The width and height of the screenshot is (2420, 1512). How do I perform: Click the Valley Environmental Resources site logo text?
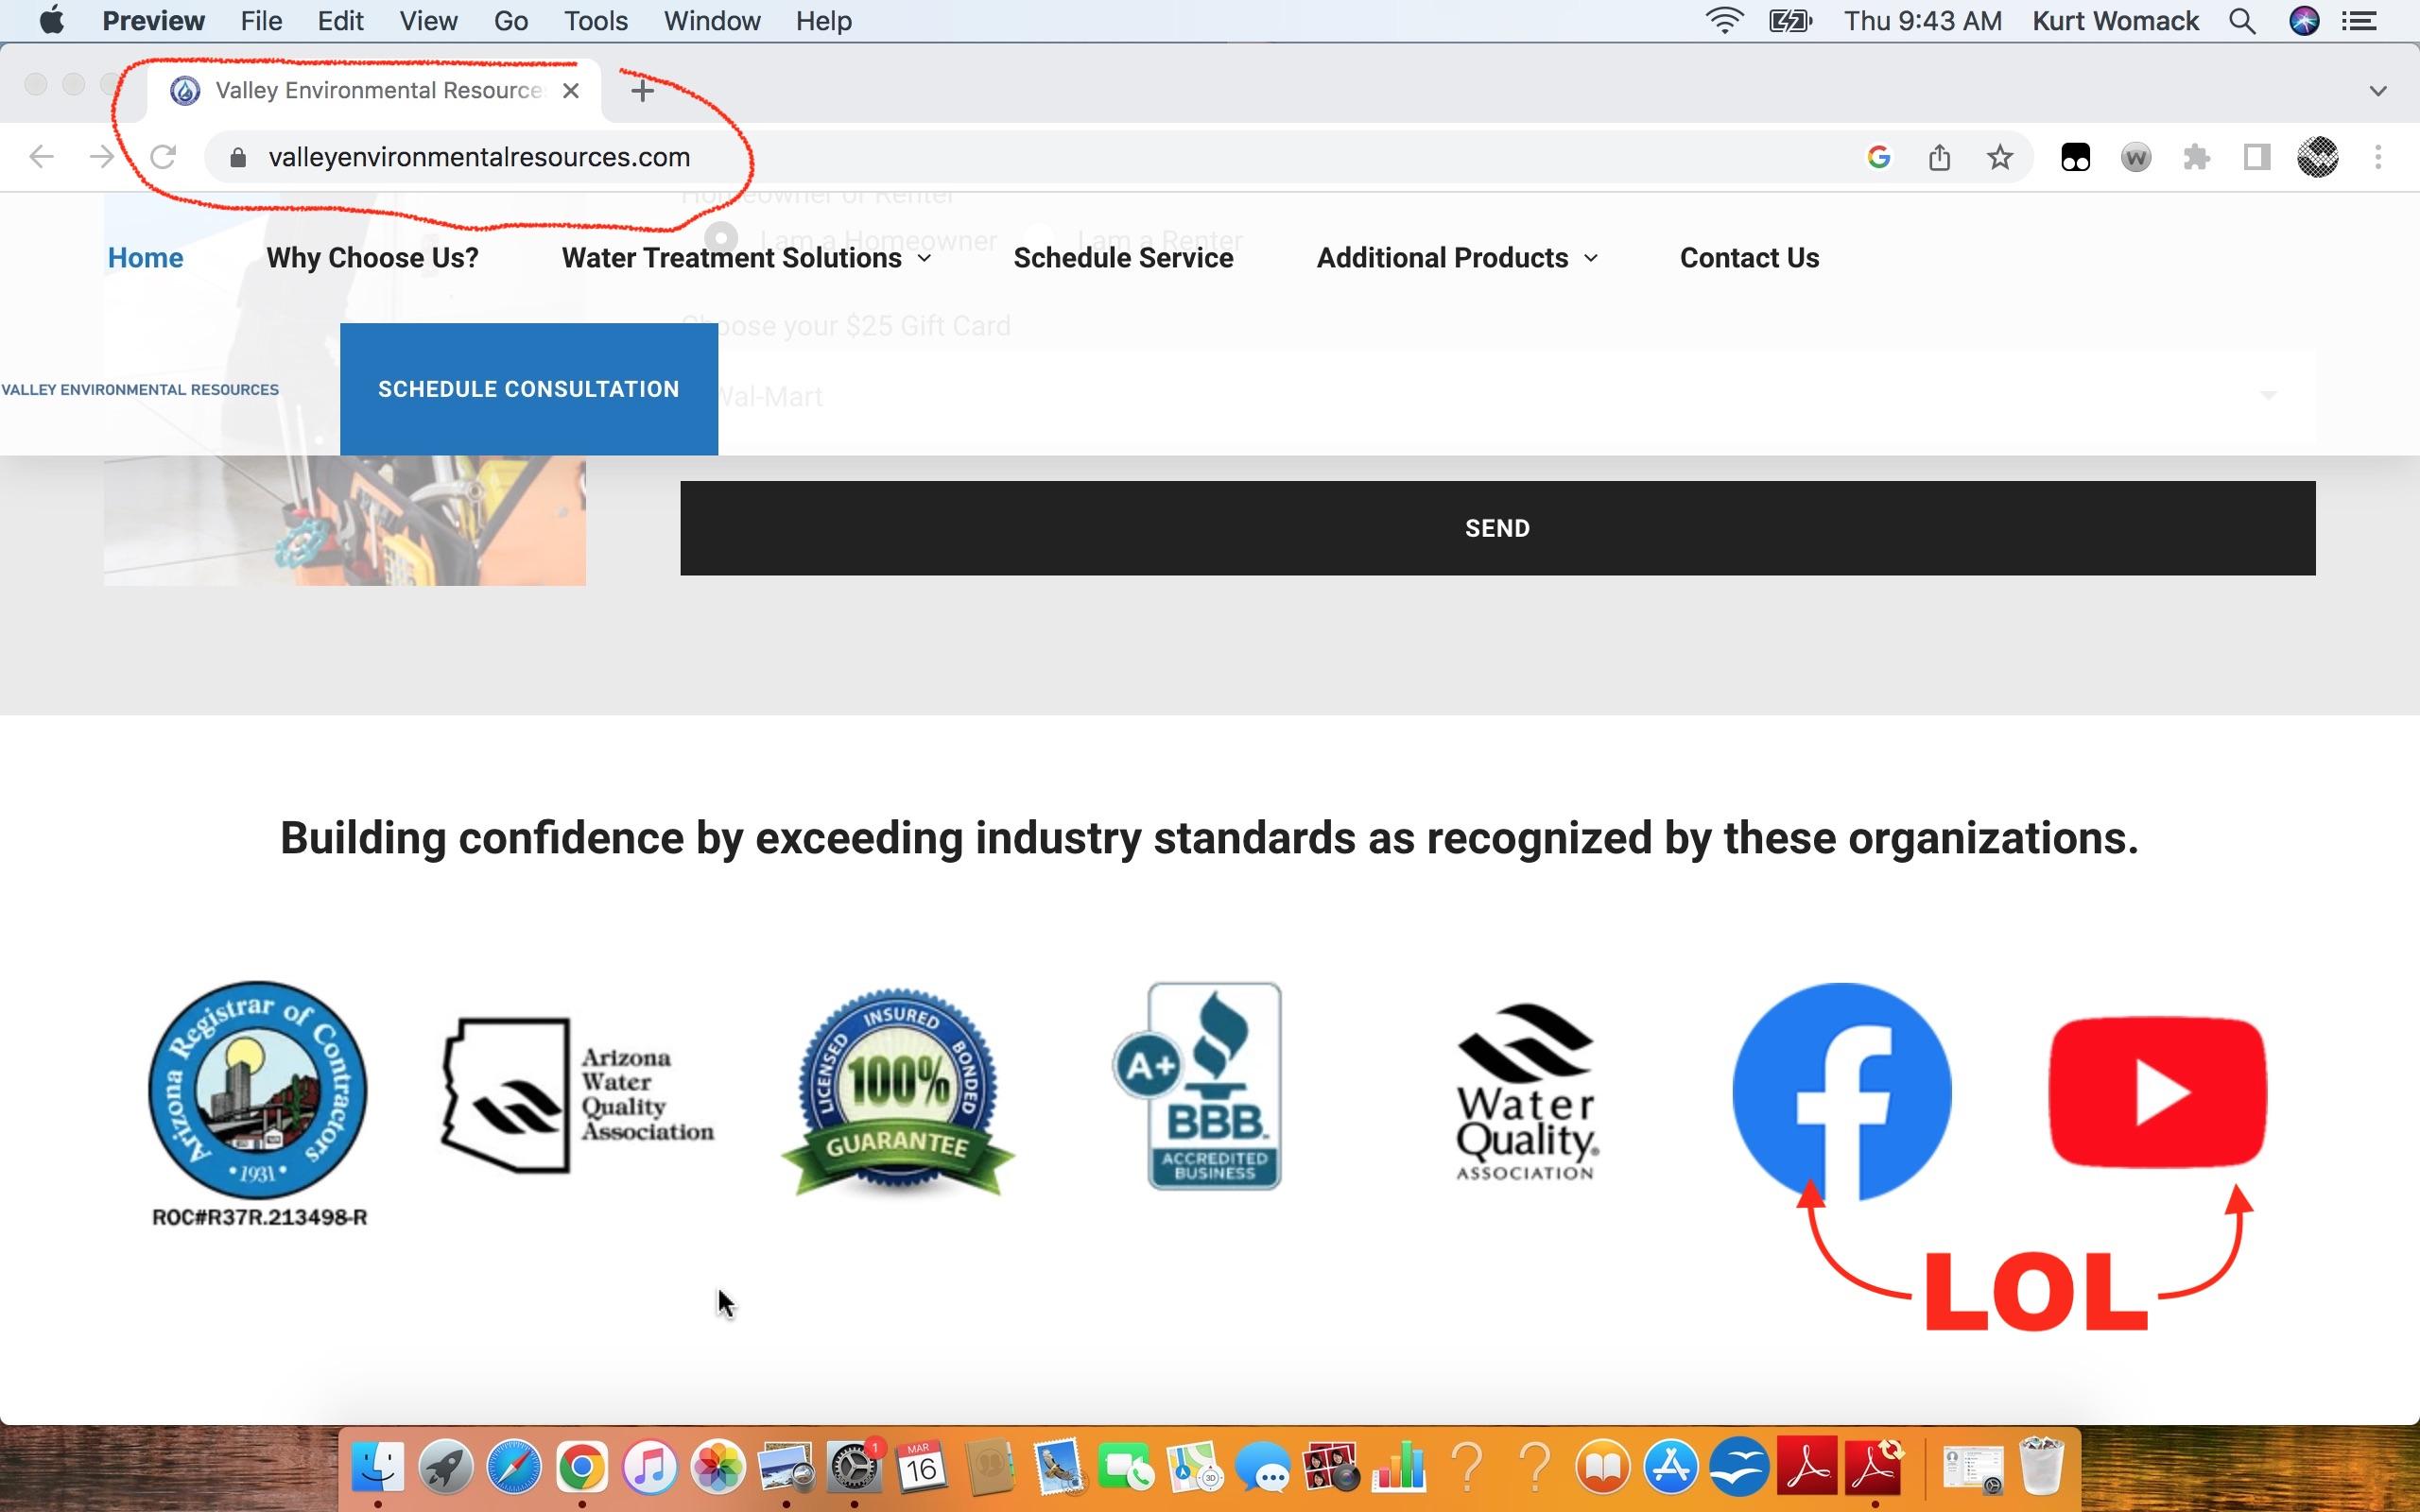click(140, 390)
